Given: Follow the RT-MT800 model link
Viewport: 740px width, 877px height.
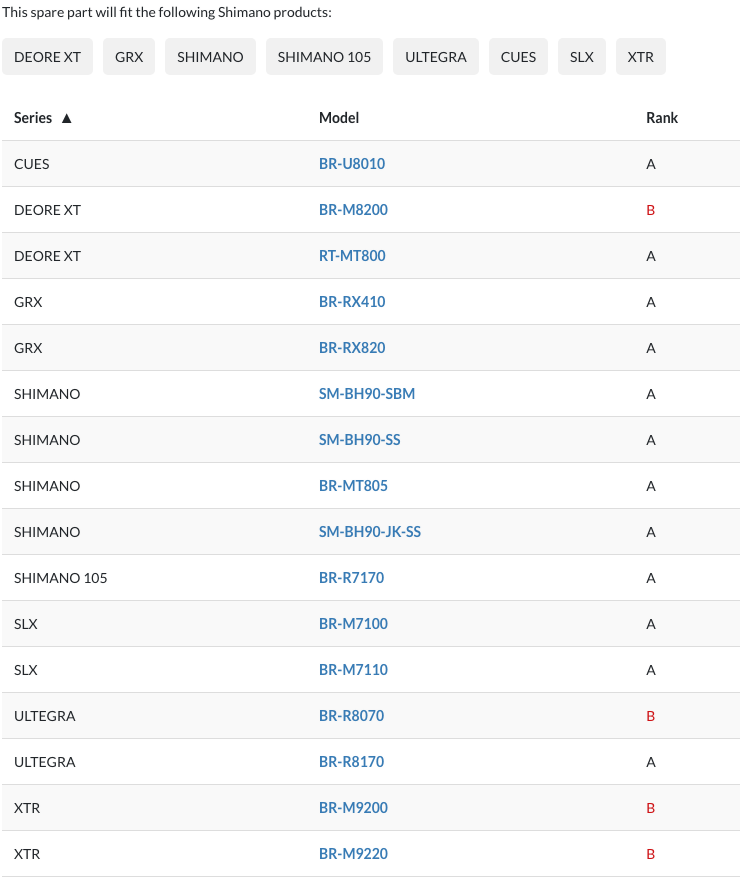Looking at the screenshot, I should [x=352, y=256].
